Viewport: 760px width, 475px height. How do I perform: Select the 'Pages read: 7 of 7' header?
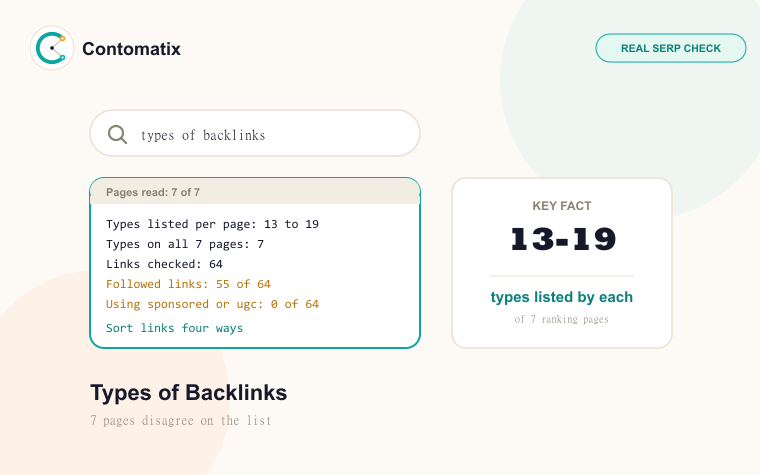[x=255, y=192]
